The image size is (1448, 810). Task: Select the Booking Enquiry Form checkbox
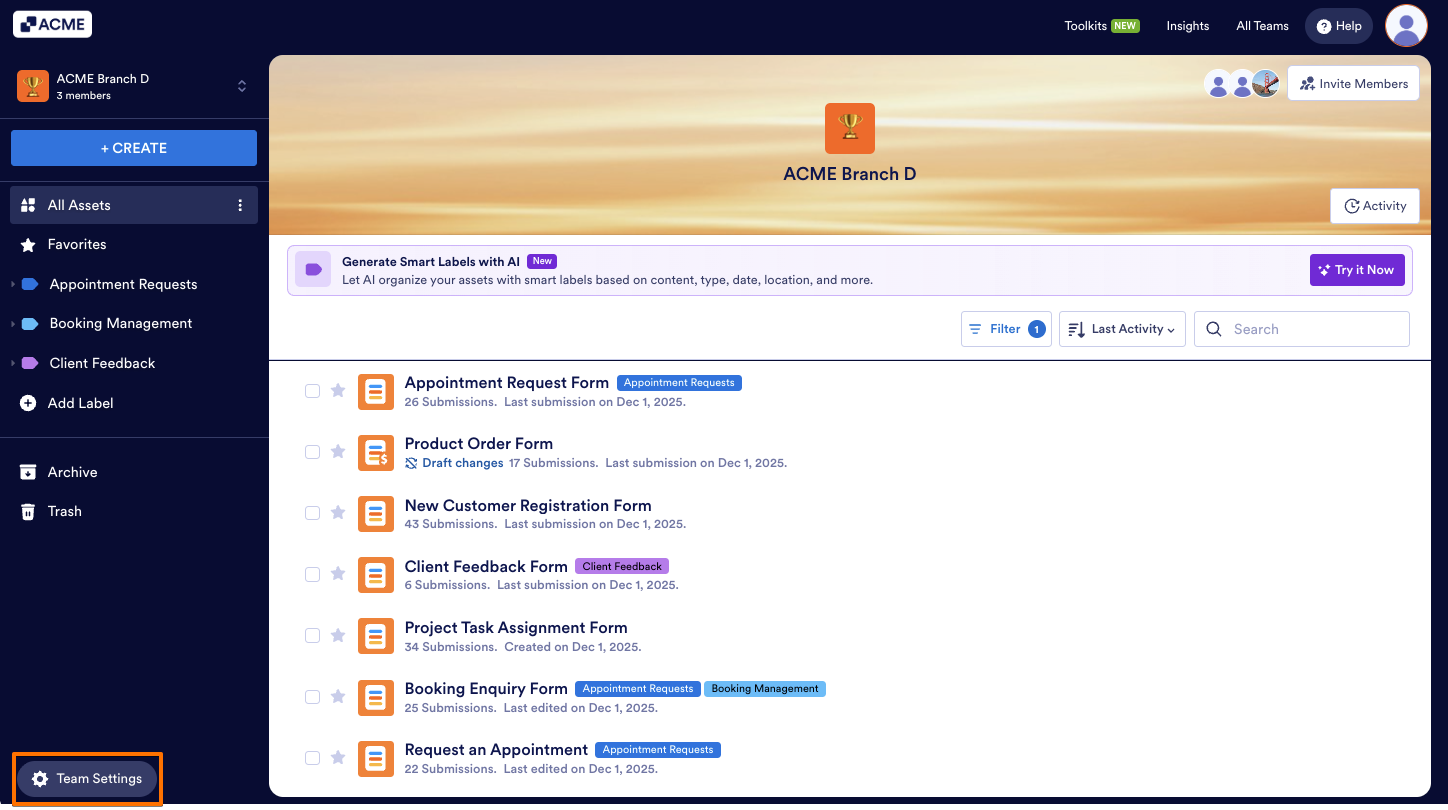pyautogui.click(x=312, y=696)
